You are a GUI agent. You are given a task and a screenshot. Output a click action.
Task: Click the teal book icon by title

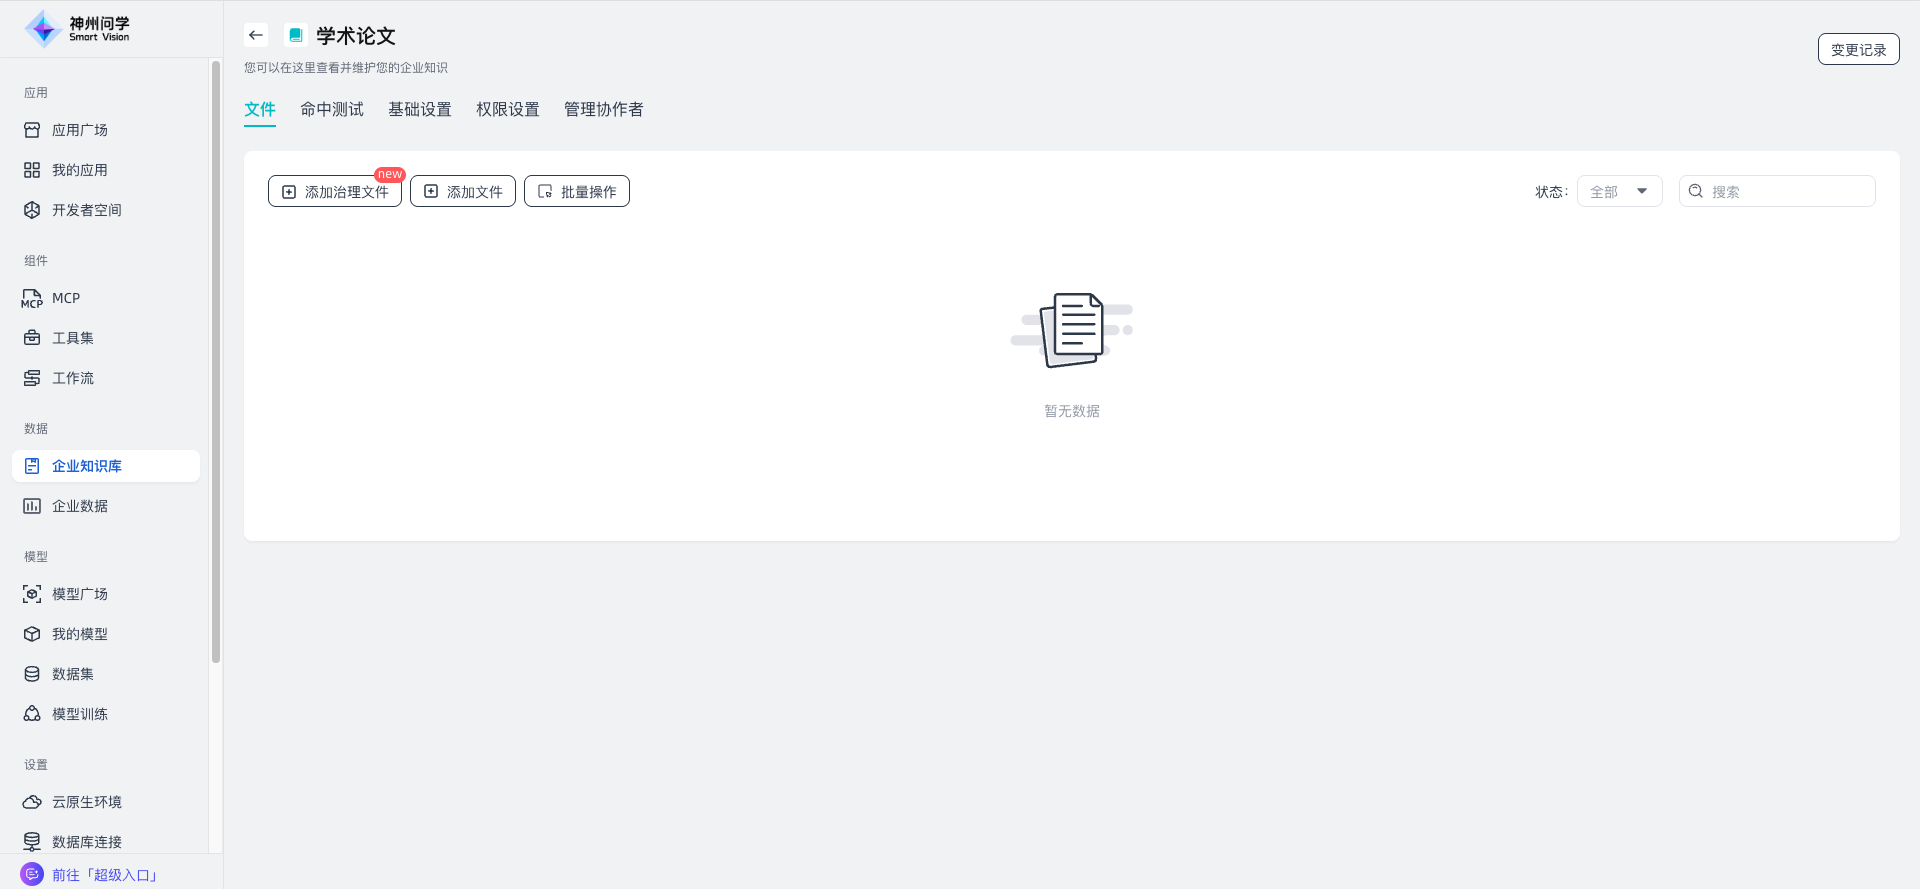295,35
